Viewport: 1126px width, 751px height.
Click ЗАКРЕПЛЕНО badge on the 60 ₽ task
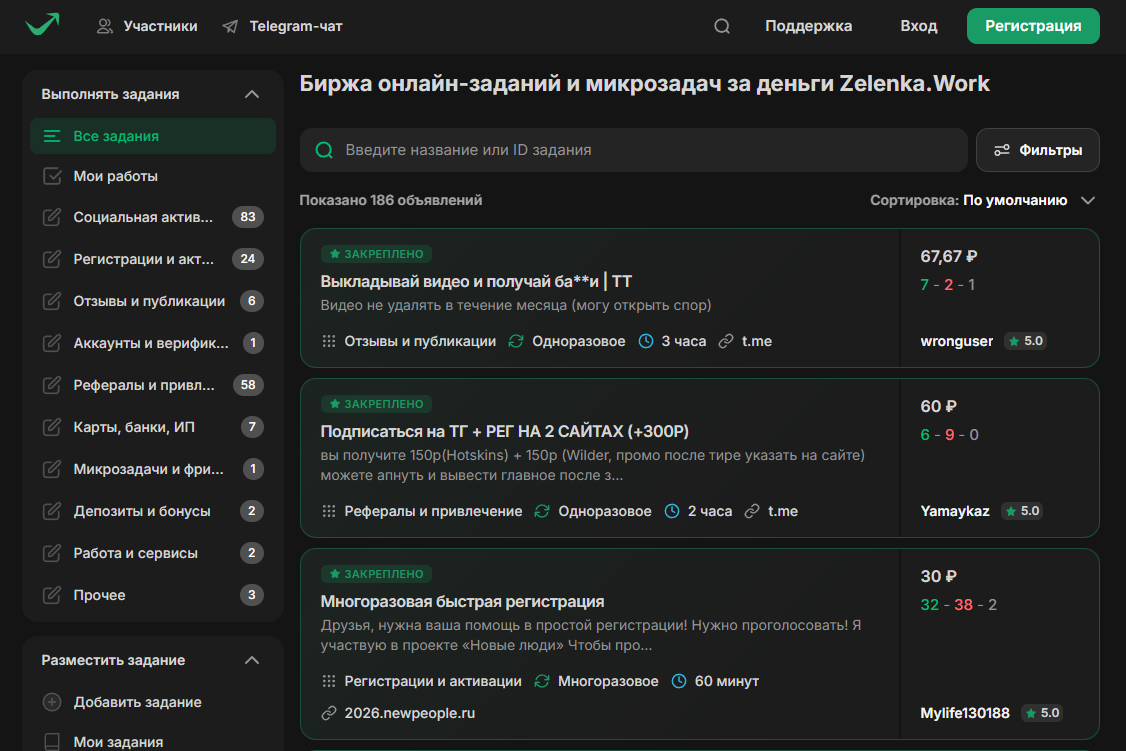[x=377, y=404]
